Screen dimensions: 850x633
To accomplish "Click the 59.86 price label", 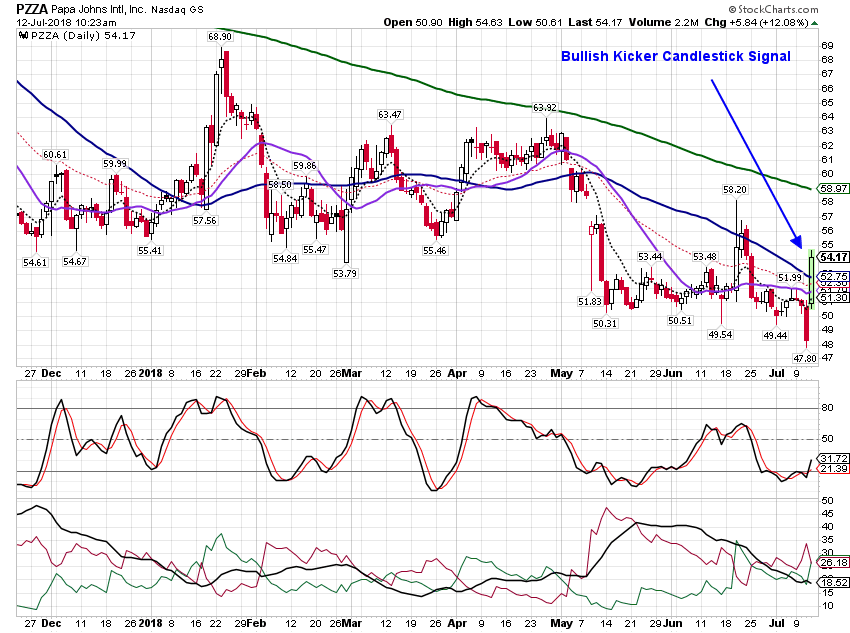I will (x=305, y=165).
